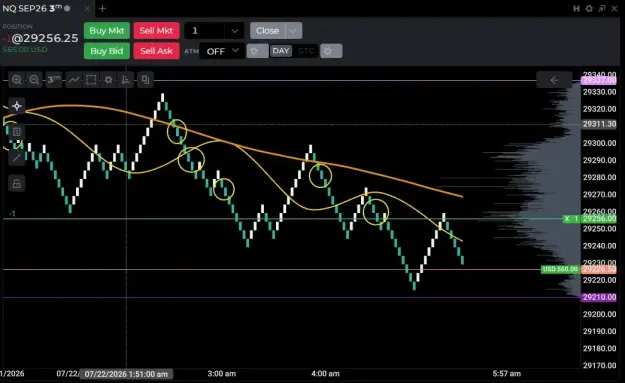Open chart settings gear in chart toolbar

(x=108, y=80)
